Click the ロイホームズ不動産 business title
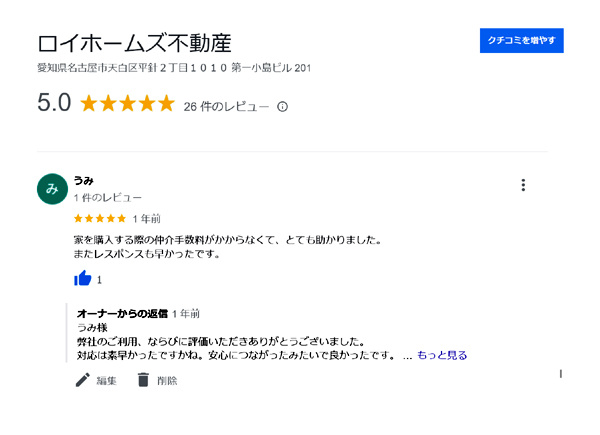This screenshot has width=600, height=435. click(134, 43)
